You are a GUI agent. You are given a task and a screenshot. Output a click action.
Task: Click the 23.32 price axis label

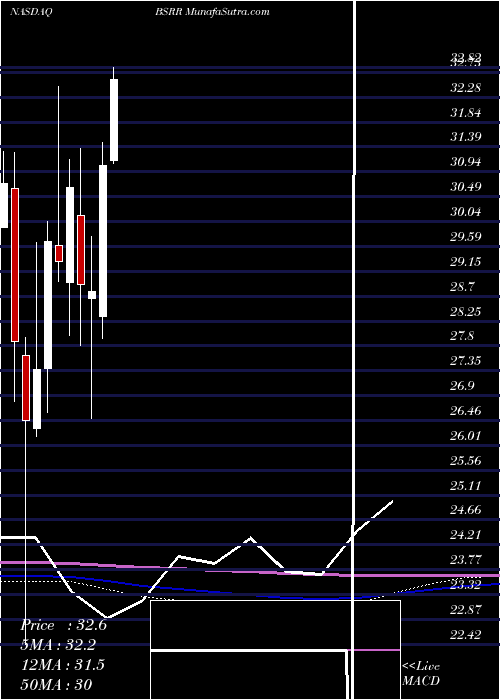point(465,584)
